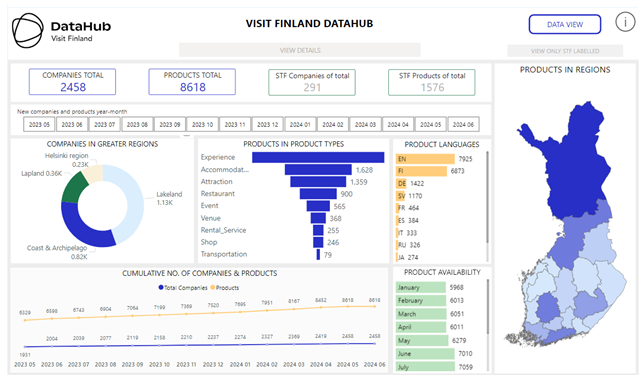Filter by year-month 2023 11
The image size is (643, 375).
(235, 124)
